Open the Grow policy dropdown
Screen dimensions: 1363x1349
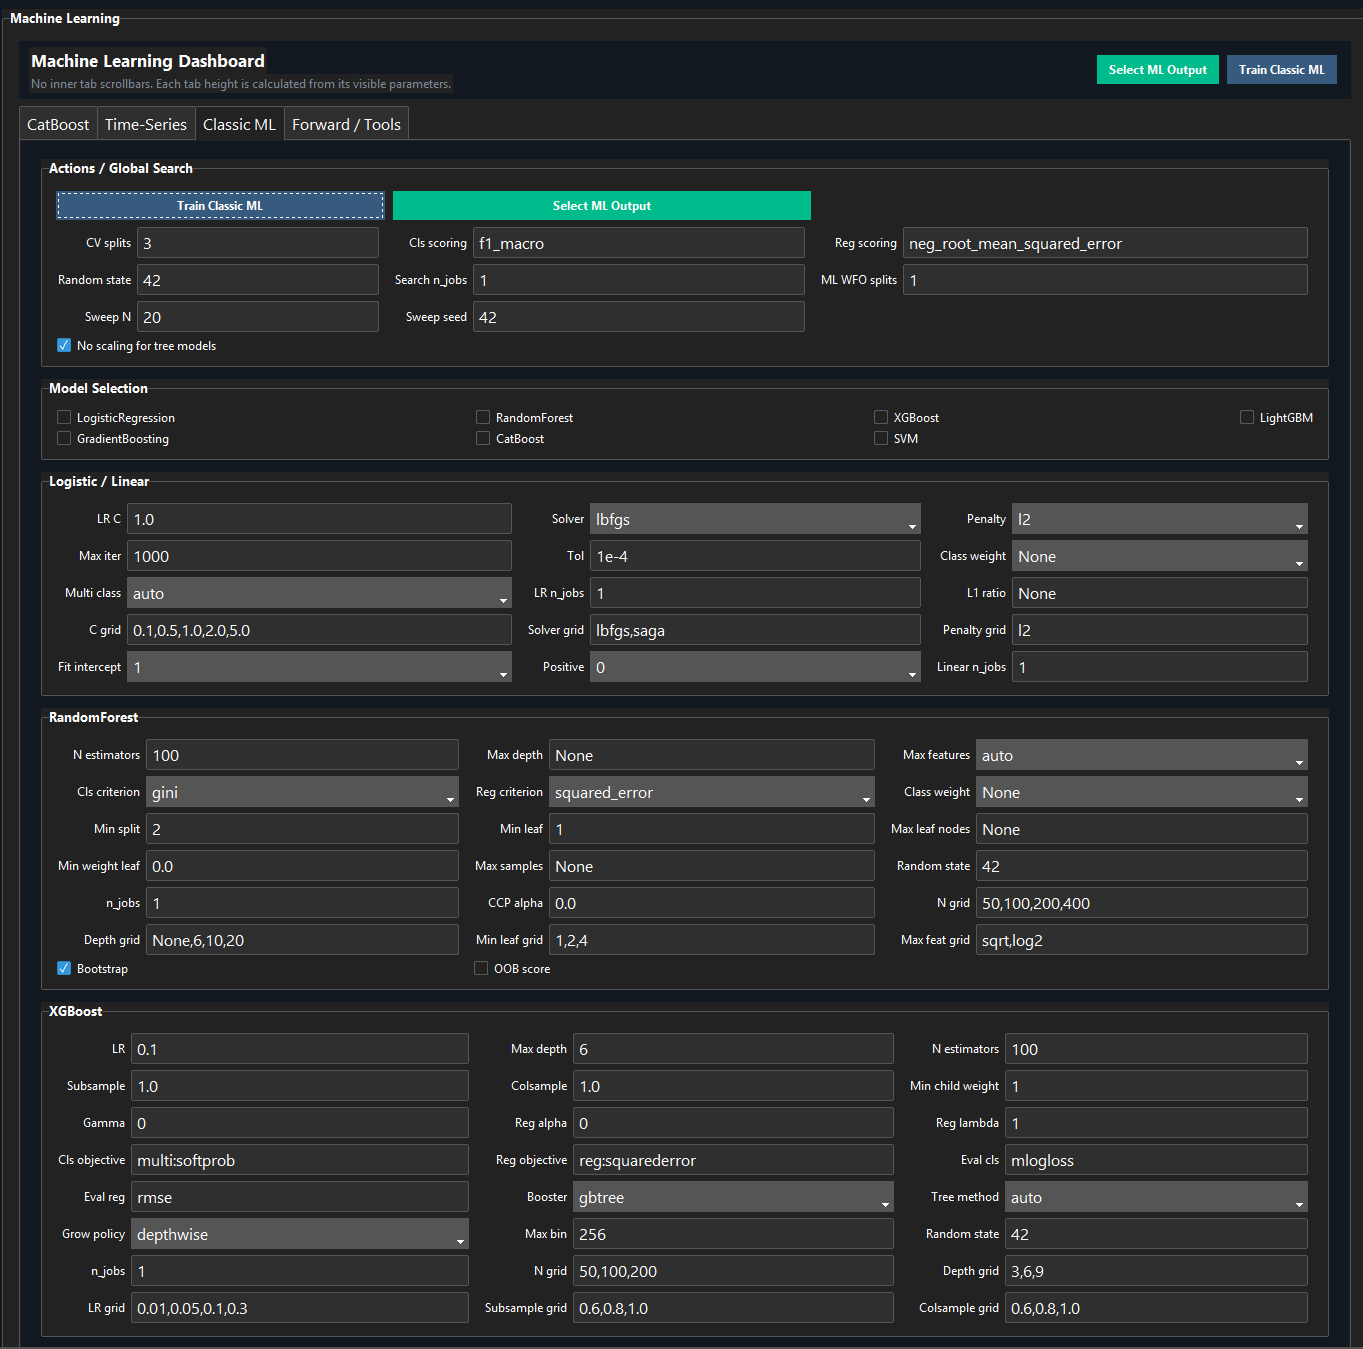pyautogui.click(x=300, y=1234)
